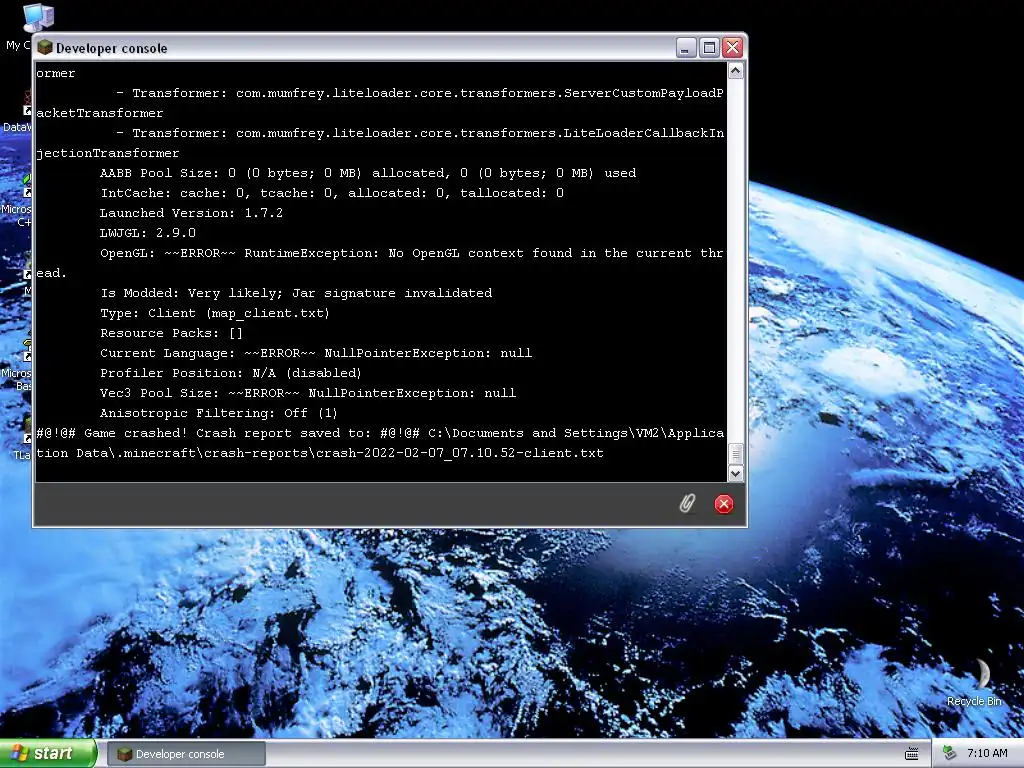Click the LiteLoaderCallbackIn transformer line
Image resolution: width=1024 pixels, height=768 pixels.
pyautogui.click(x=419, y=133)
